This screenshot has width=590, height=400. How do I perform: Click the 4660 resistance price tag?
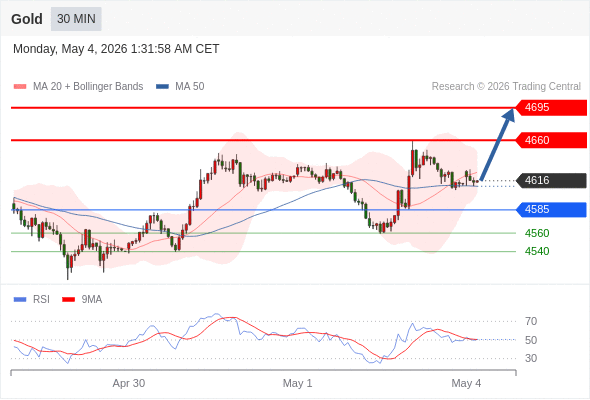tap(550, 140)
